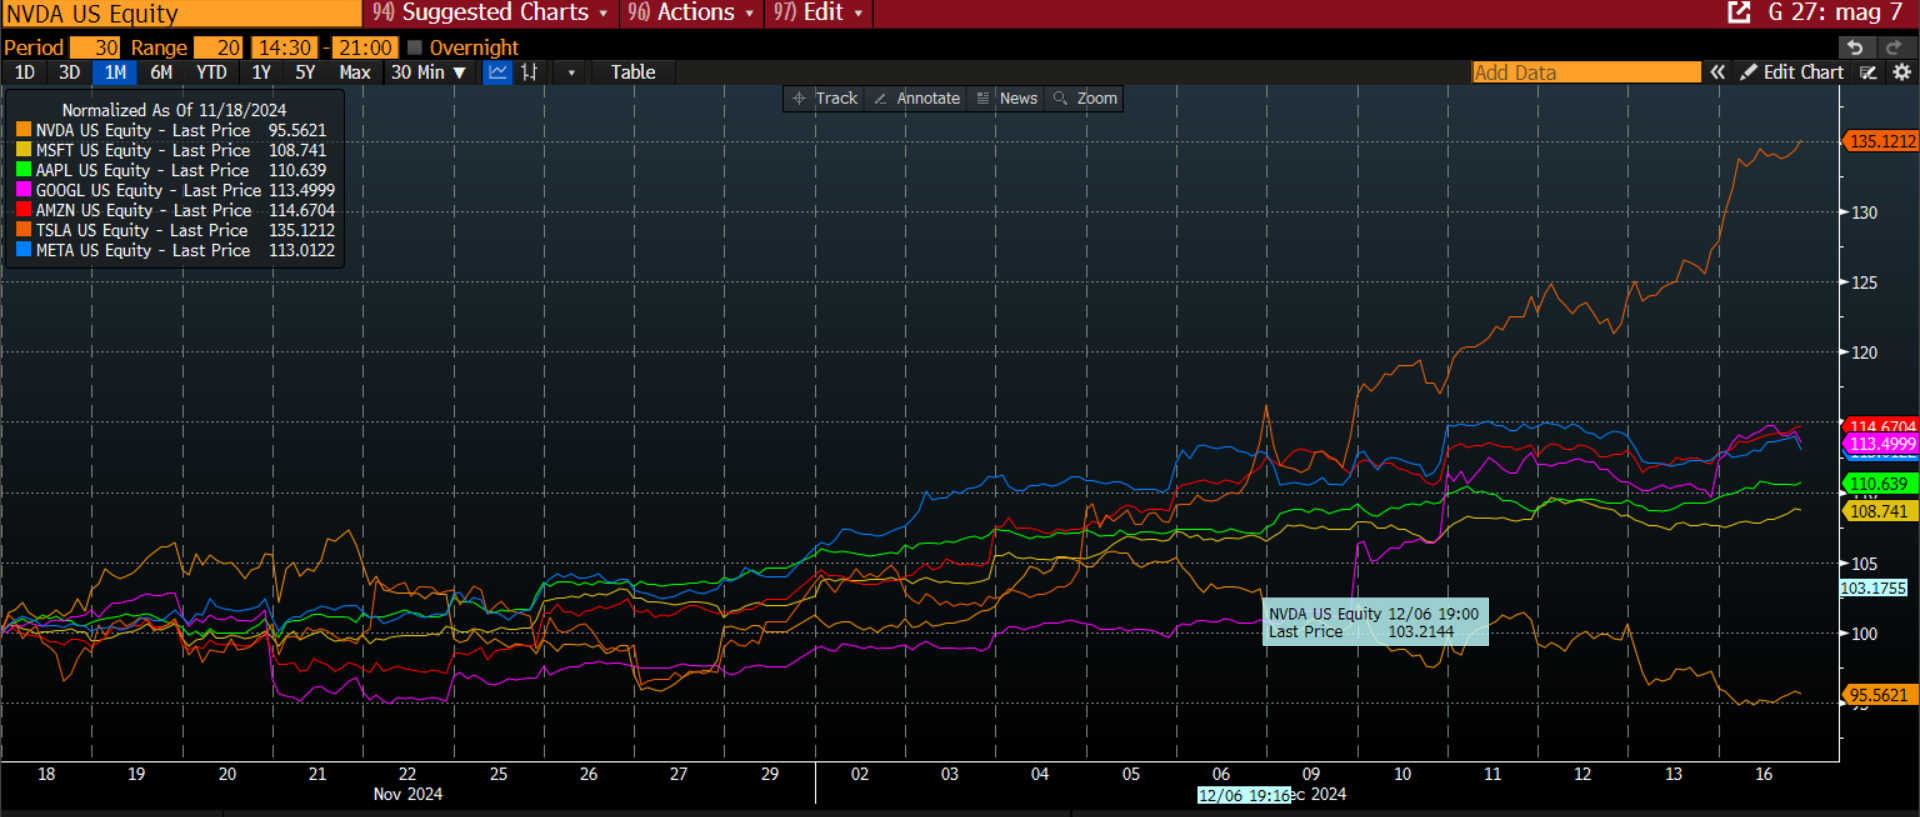The image size is (1920, 817).
Task: Switch to the Table view
Action: point(633,72)
